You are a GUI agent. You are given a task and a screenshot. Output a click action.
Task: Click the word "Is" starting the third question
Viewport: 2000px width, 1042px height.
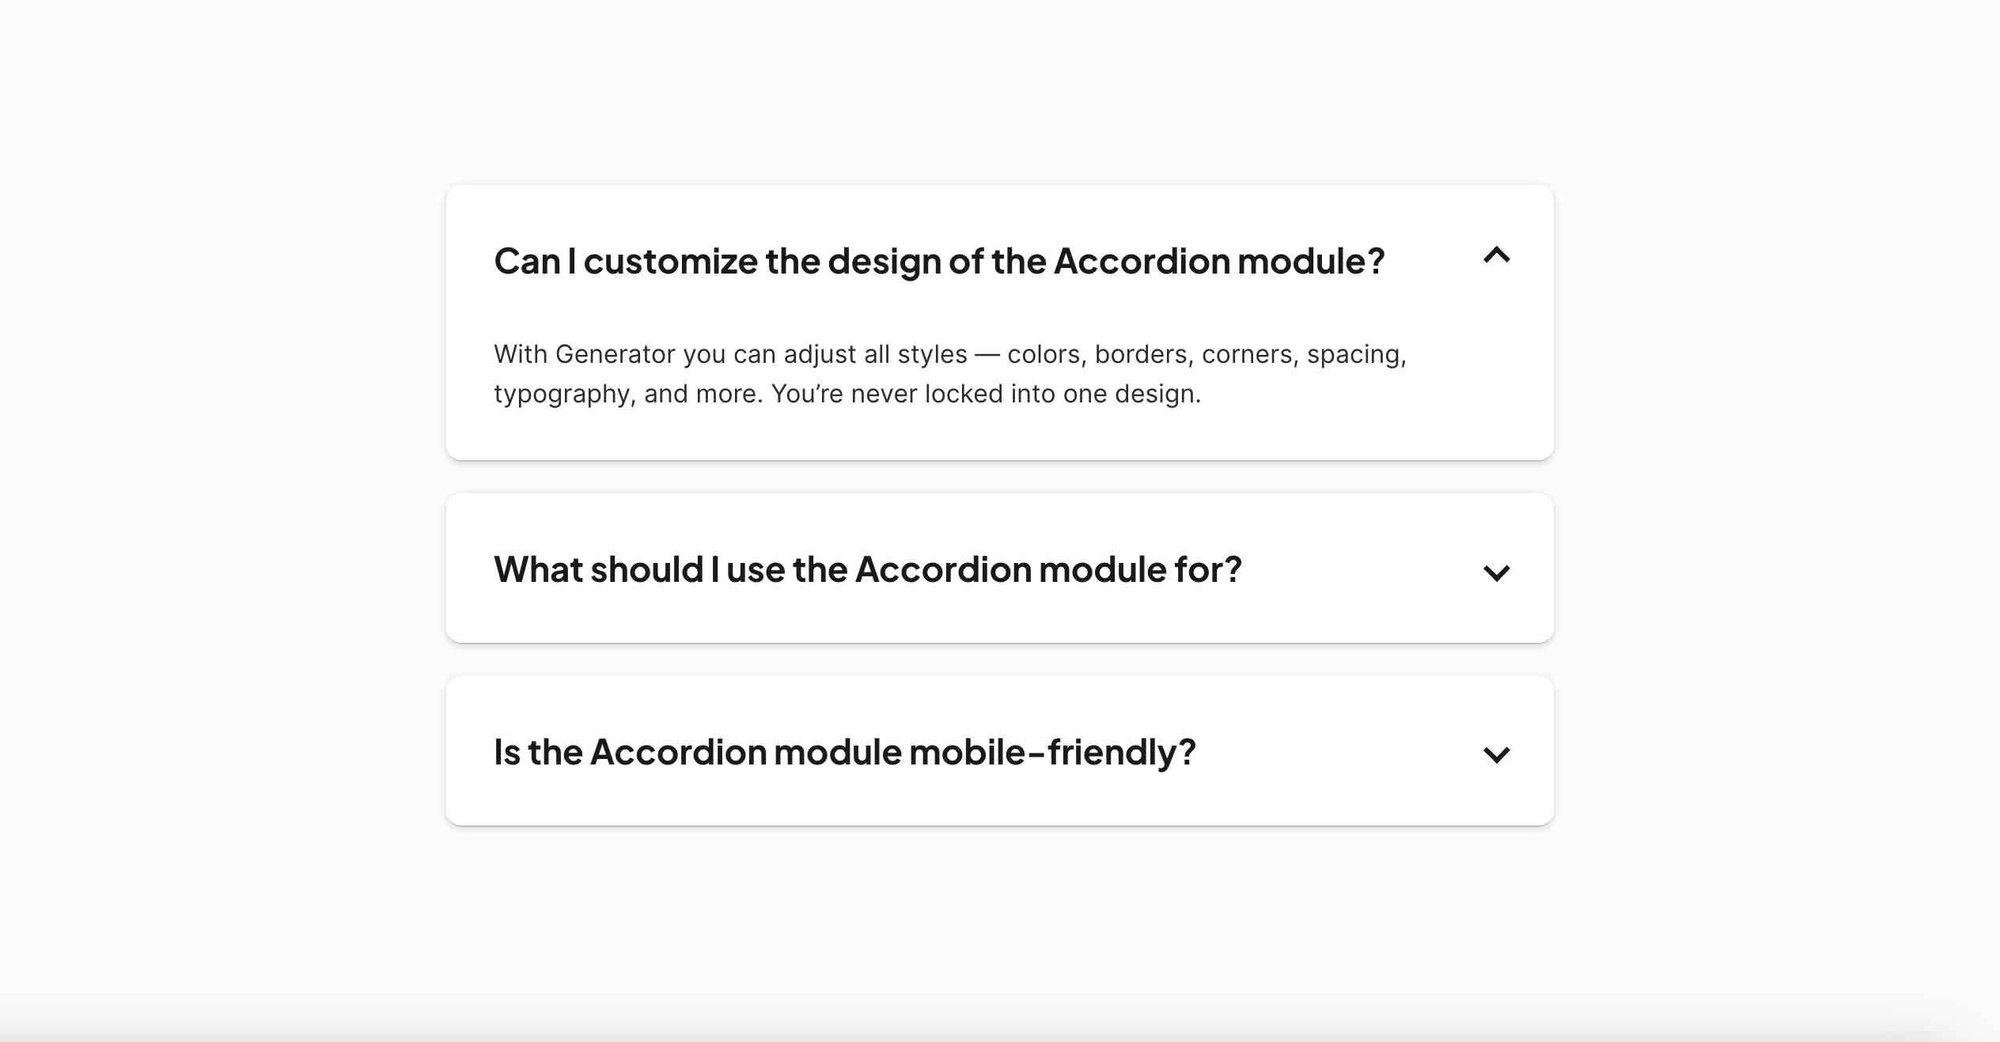pos(507,752)
